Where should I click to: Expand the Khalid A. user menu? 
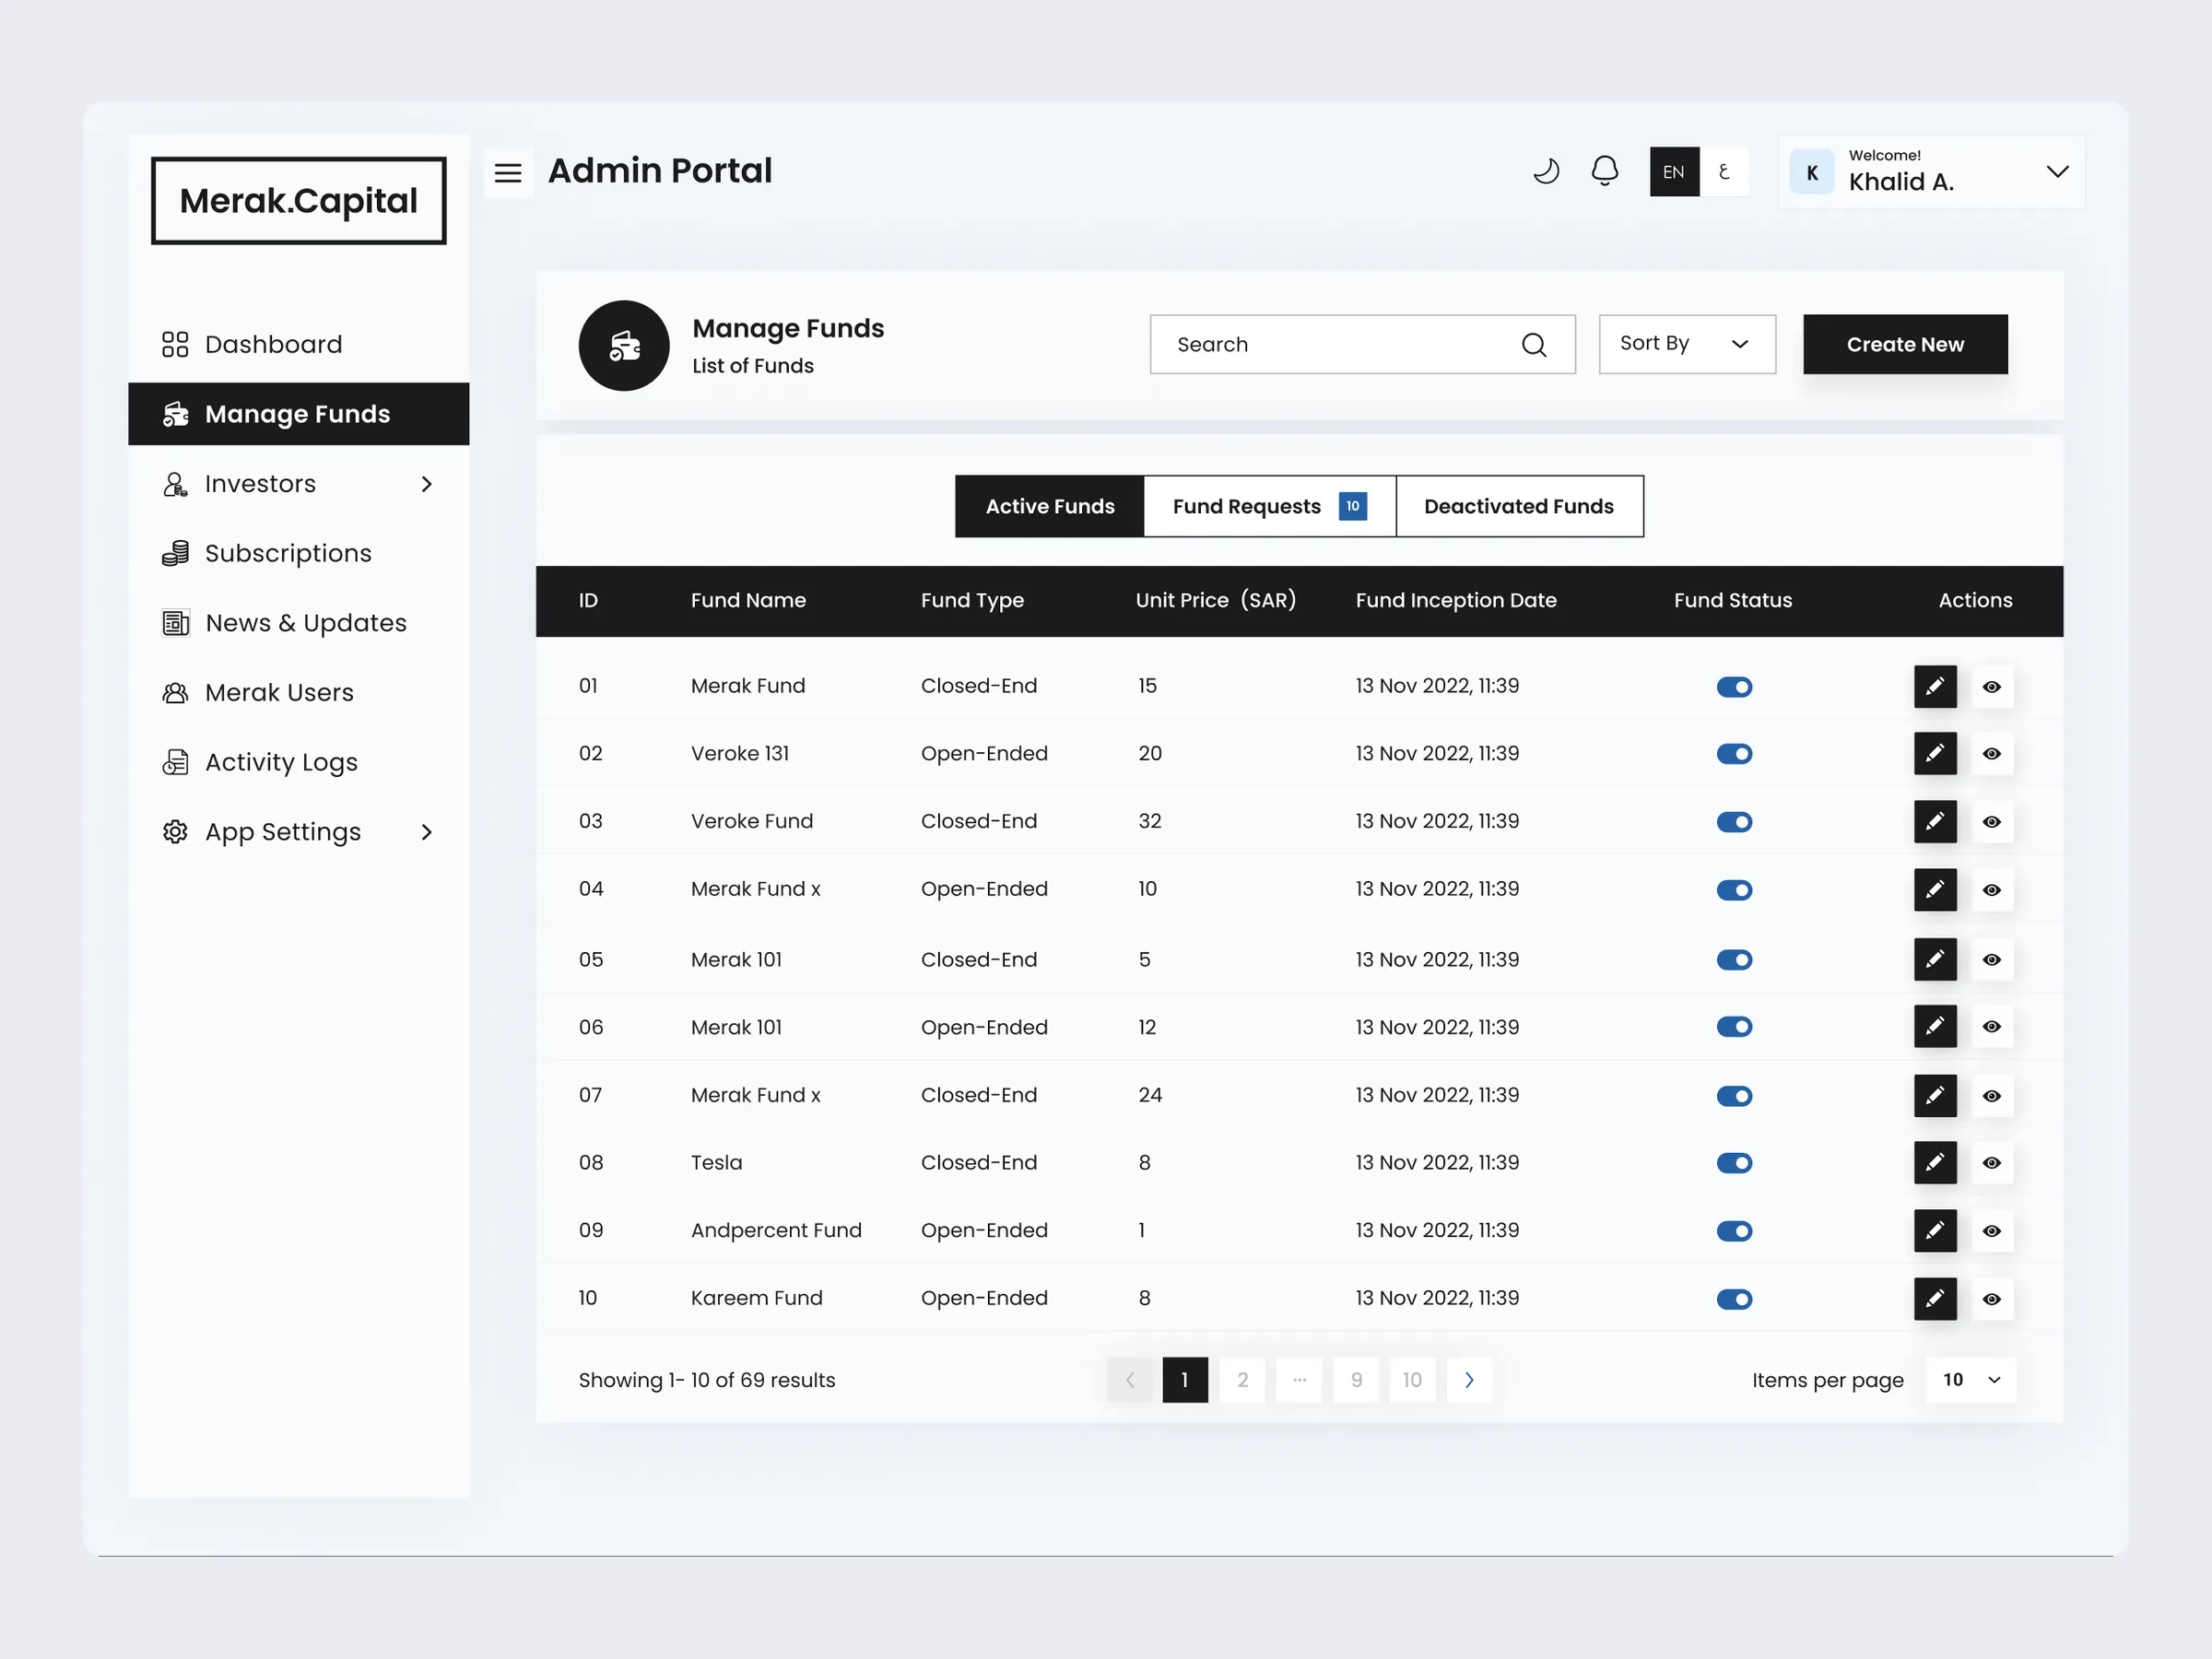tap(2057, 172)
